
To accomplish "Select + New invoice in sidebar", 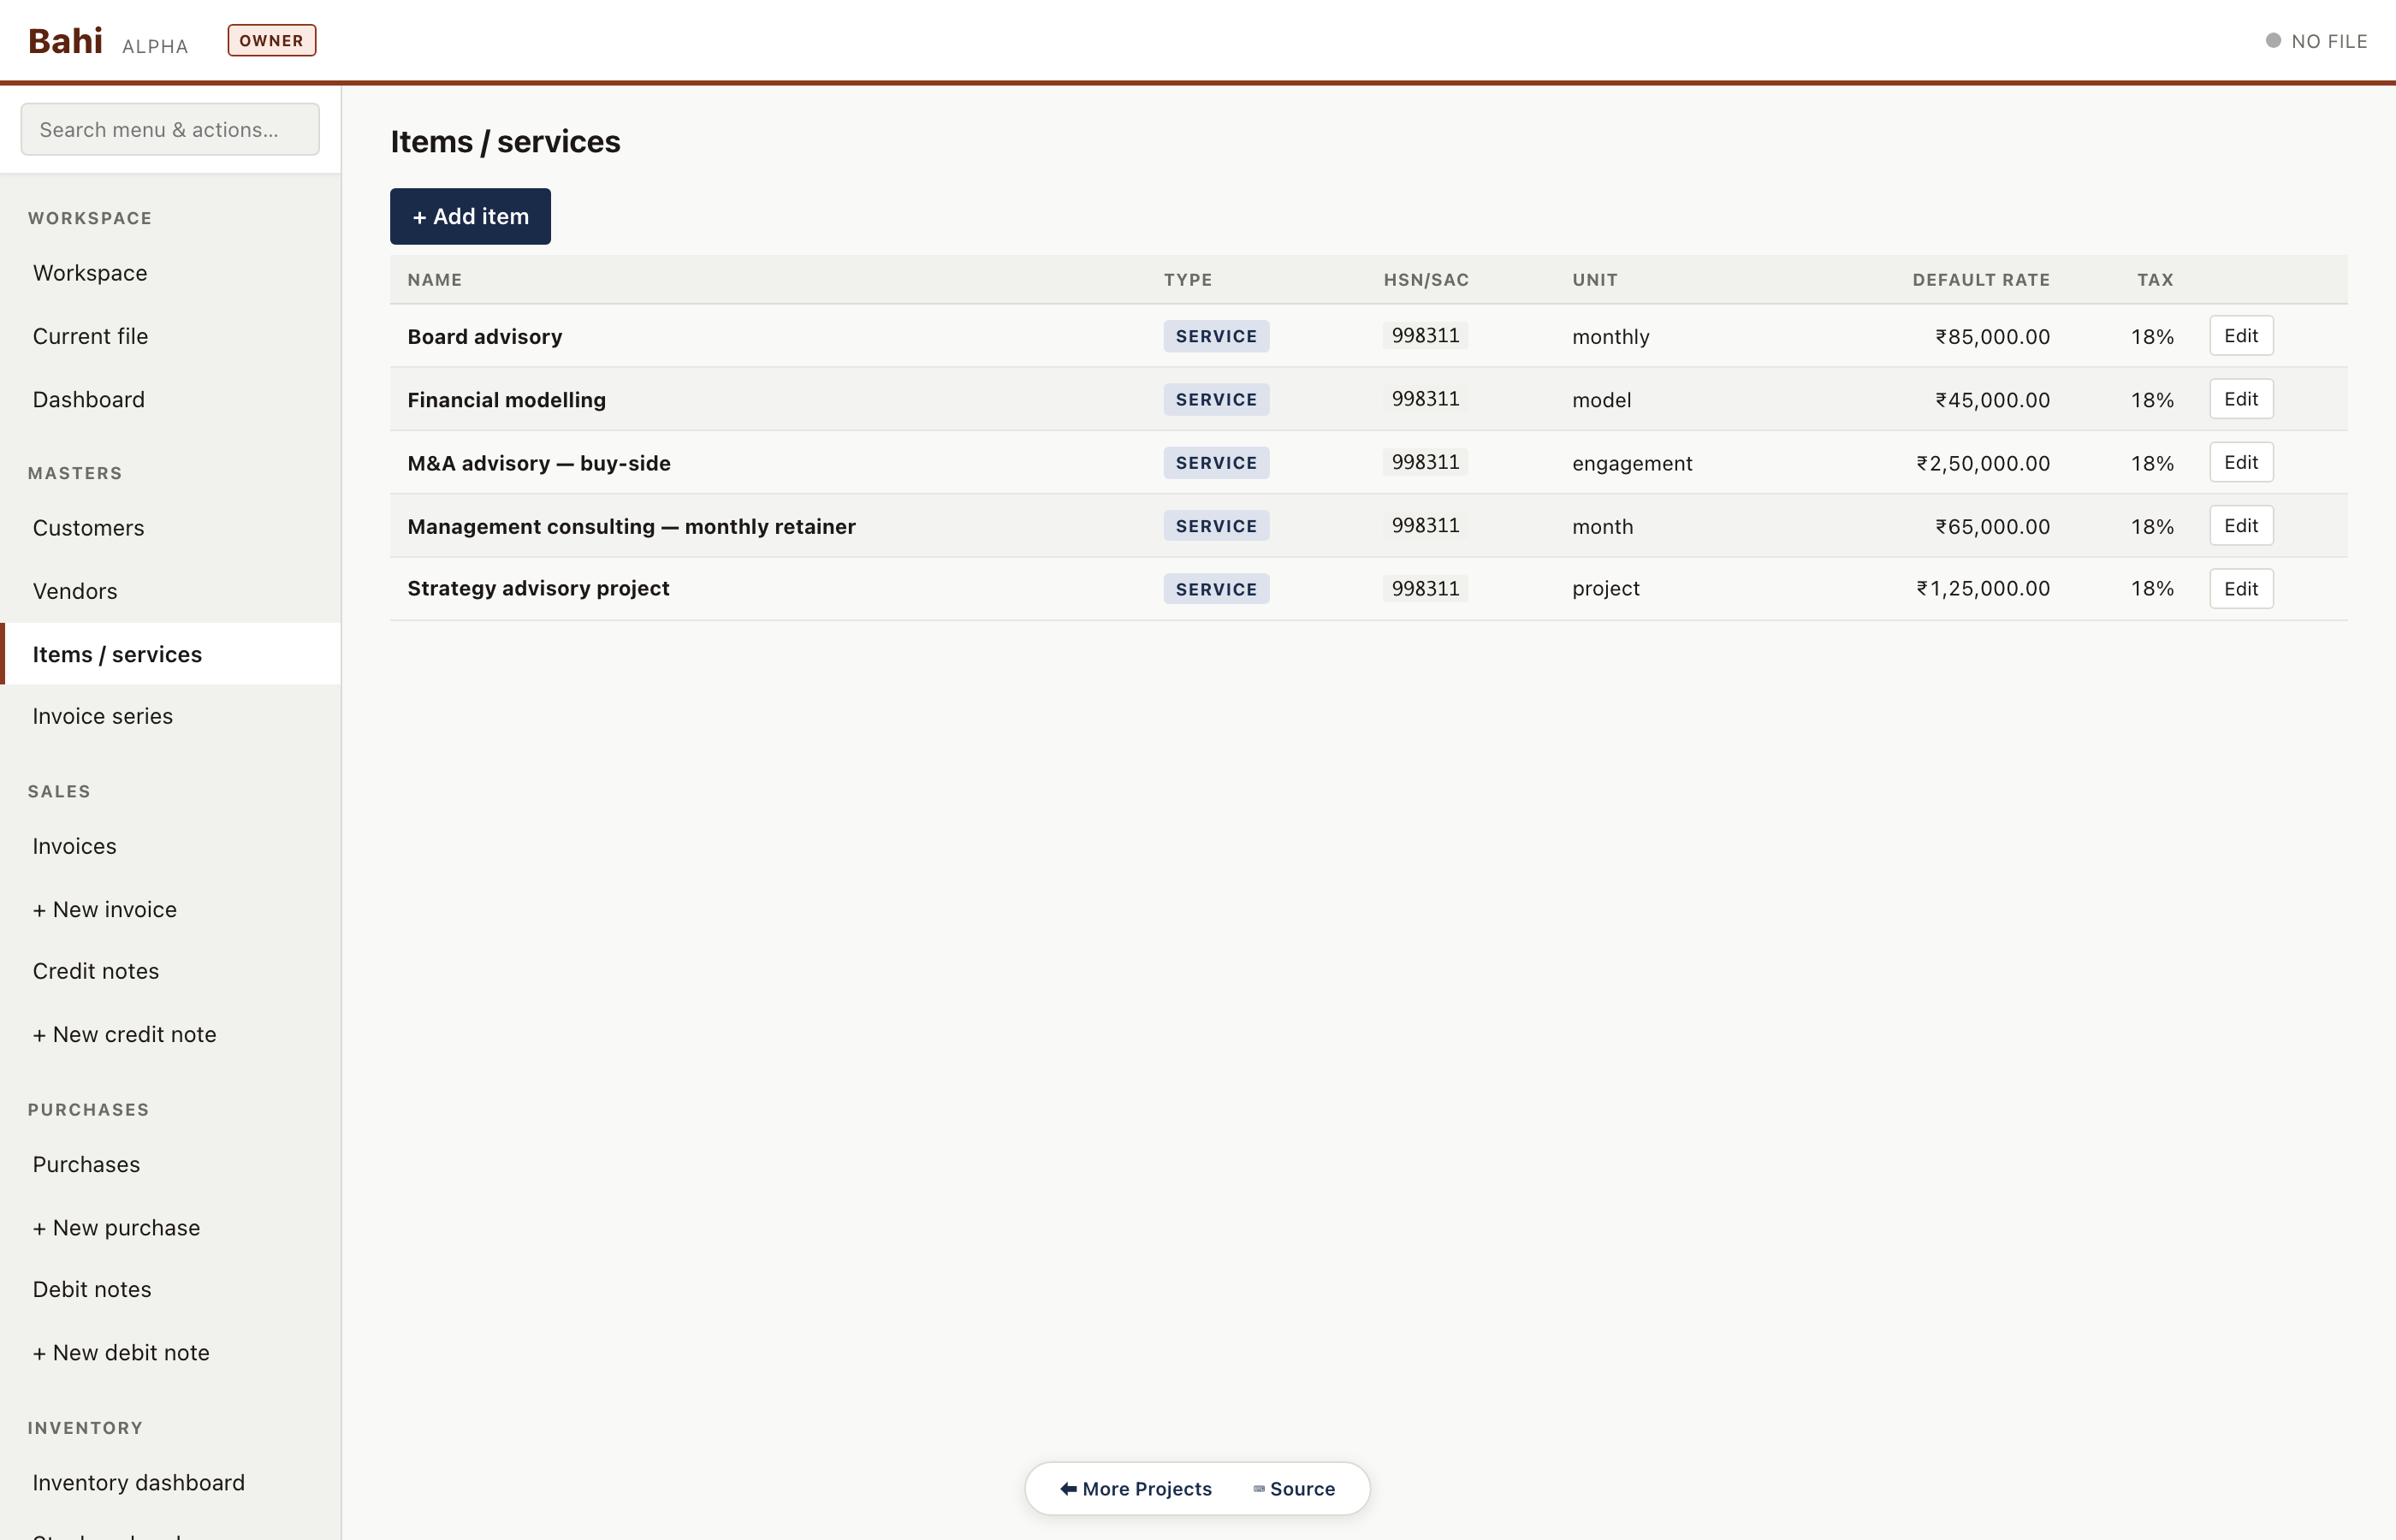I will 104,909.
